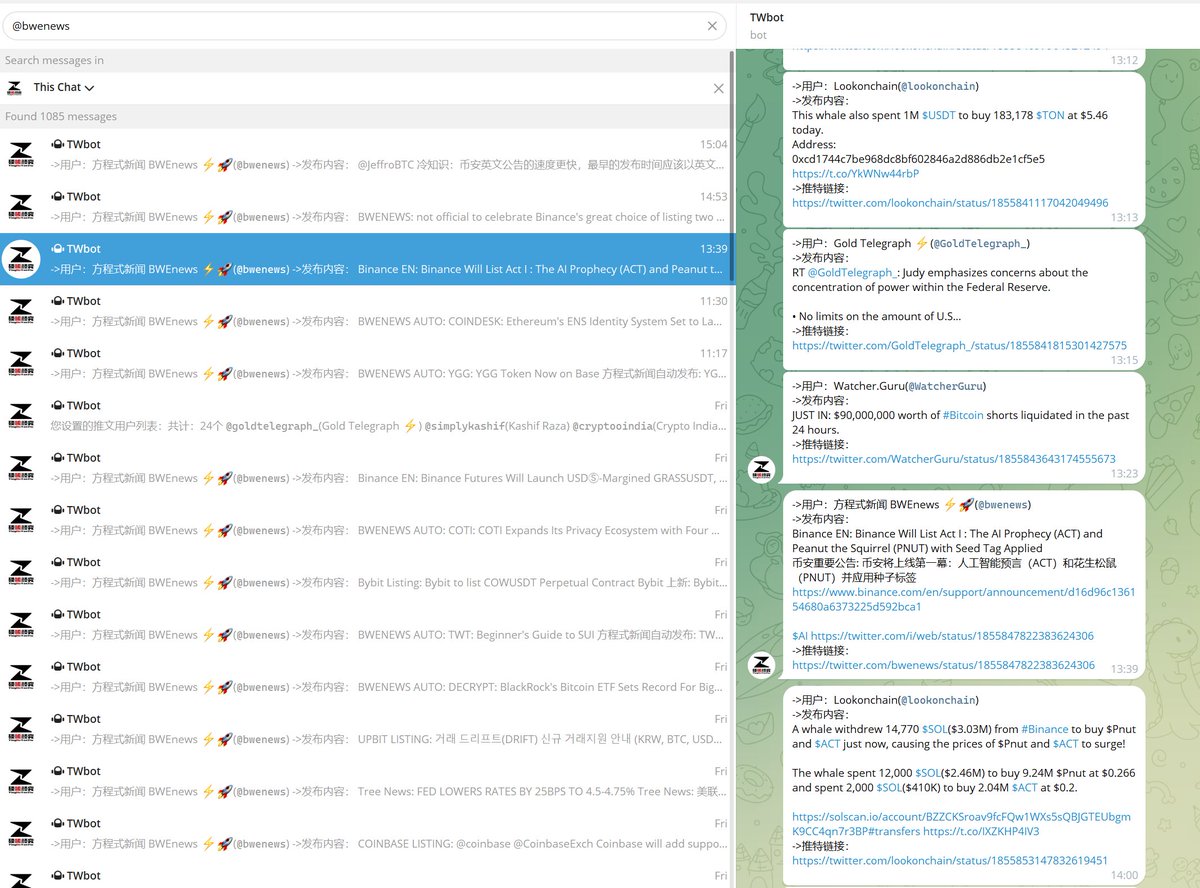Open the Binance support announcement link
This screenshot has height=888, width=1200.
(963, 599)
